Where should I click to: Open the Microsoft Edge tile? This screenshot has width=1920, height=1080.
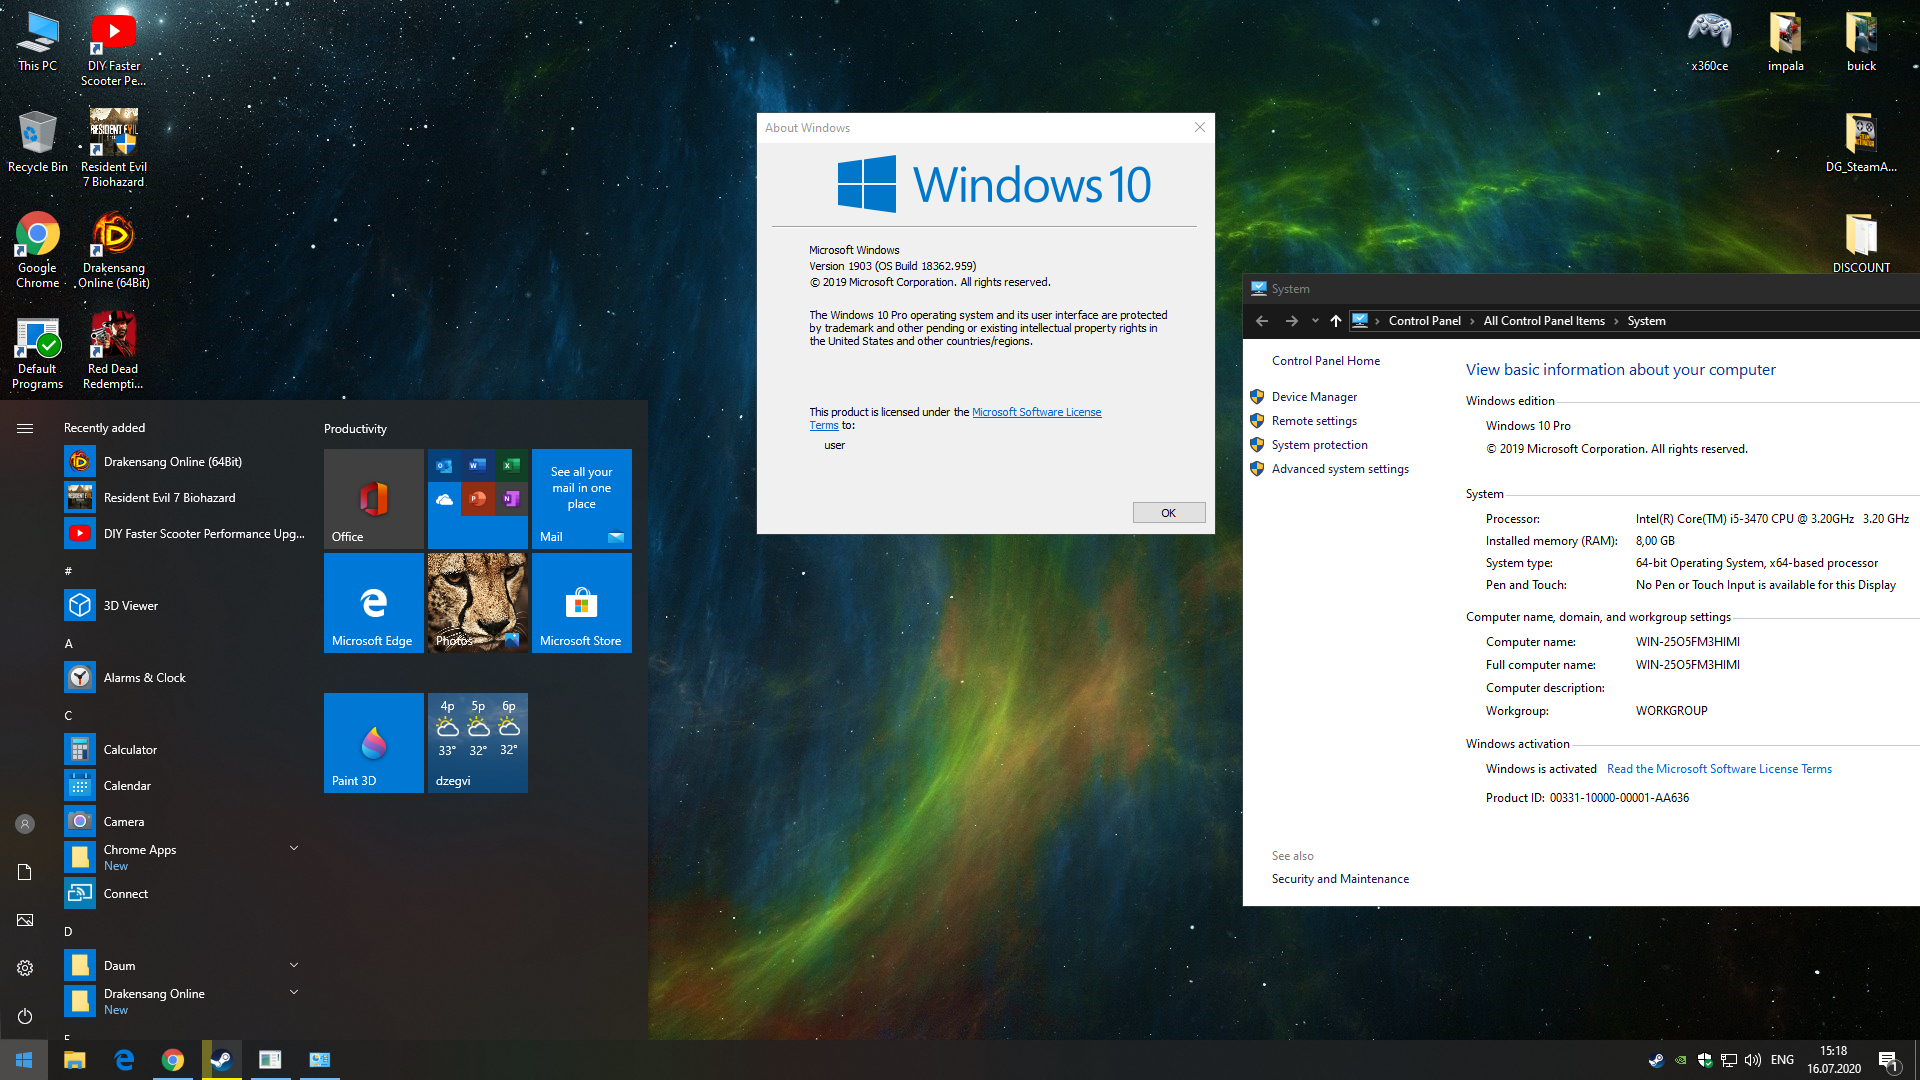tap(373, 603)
